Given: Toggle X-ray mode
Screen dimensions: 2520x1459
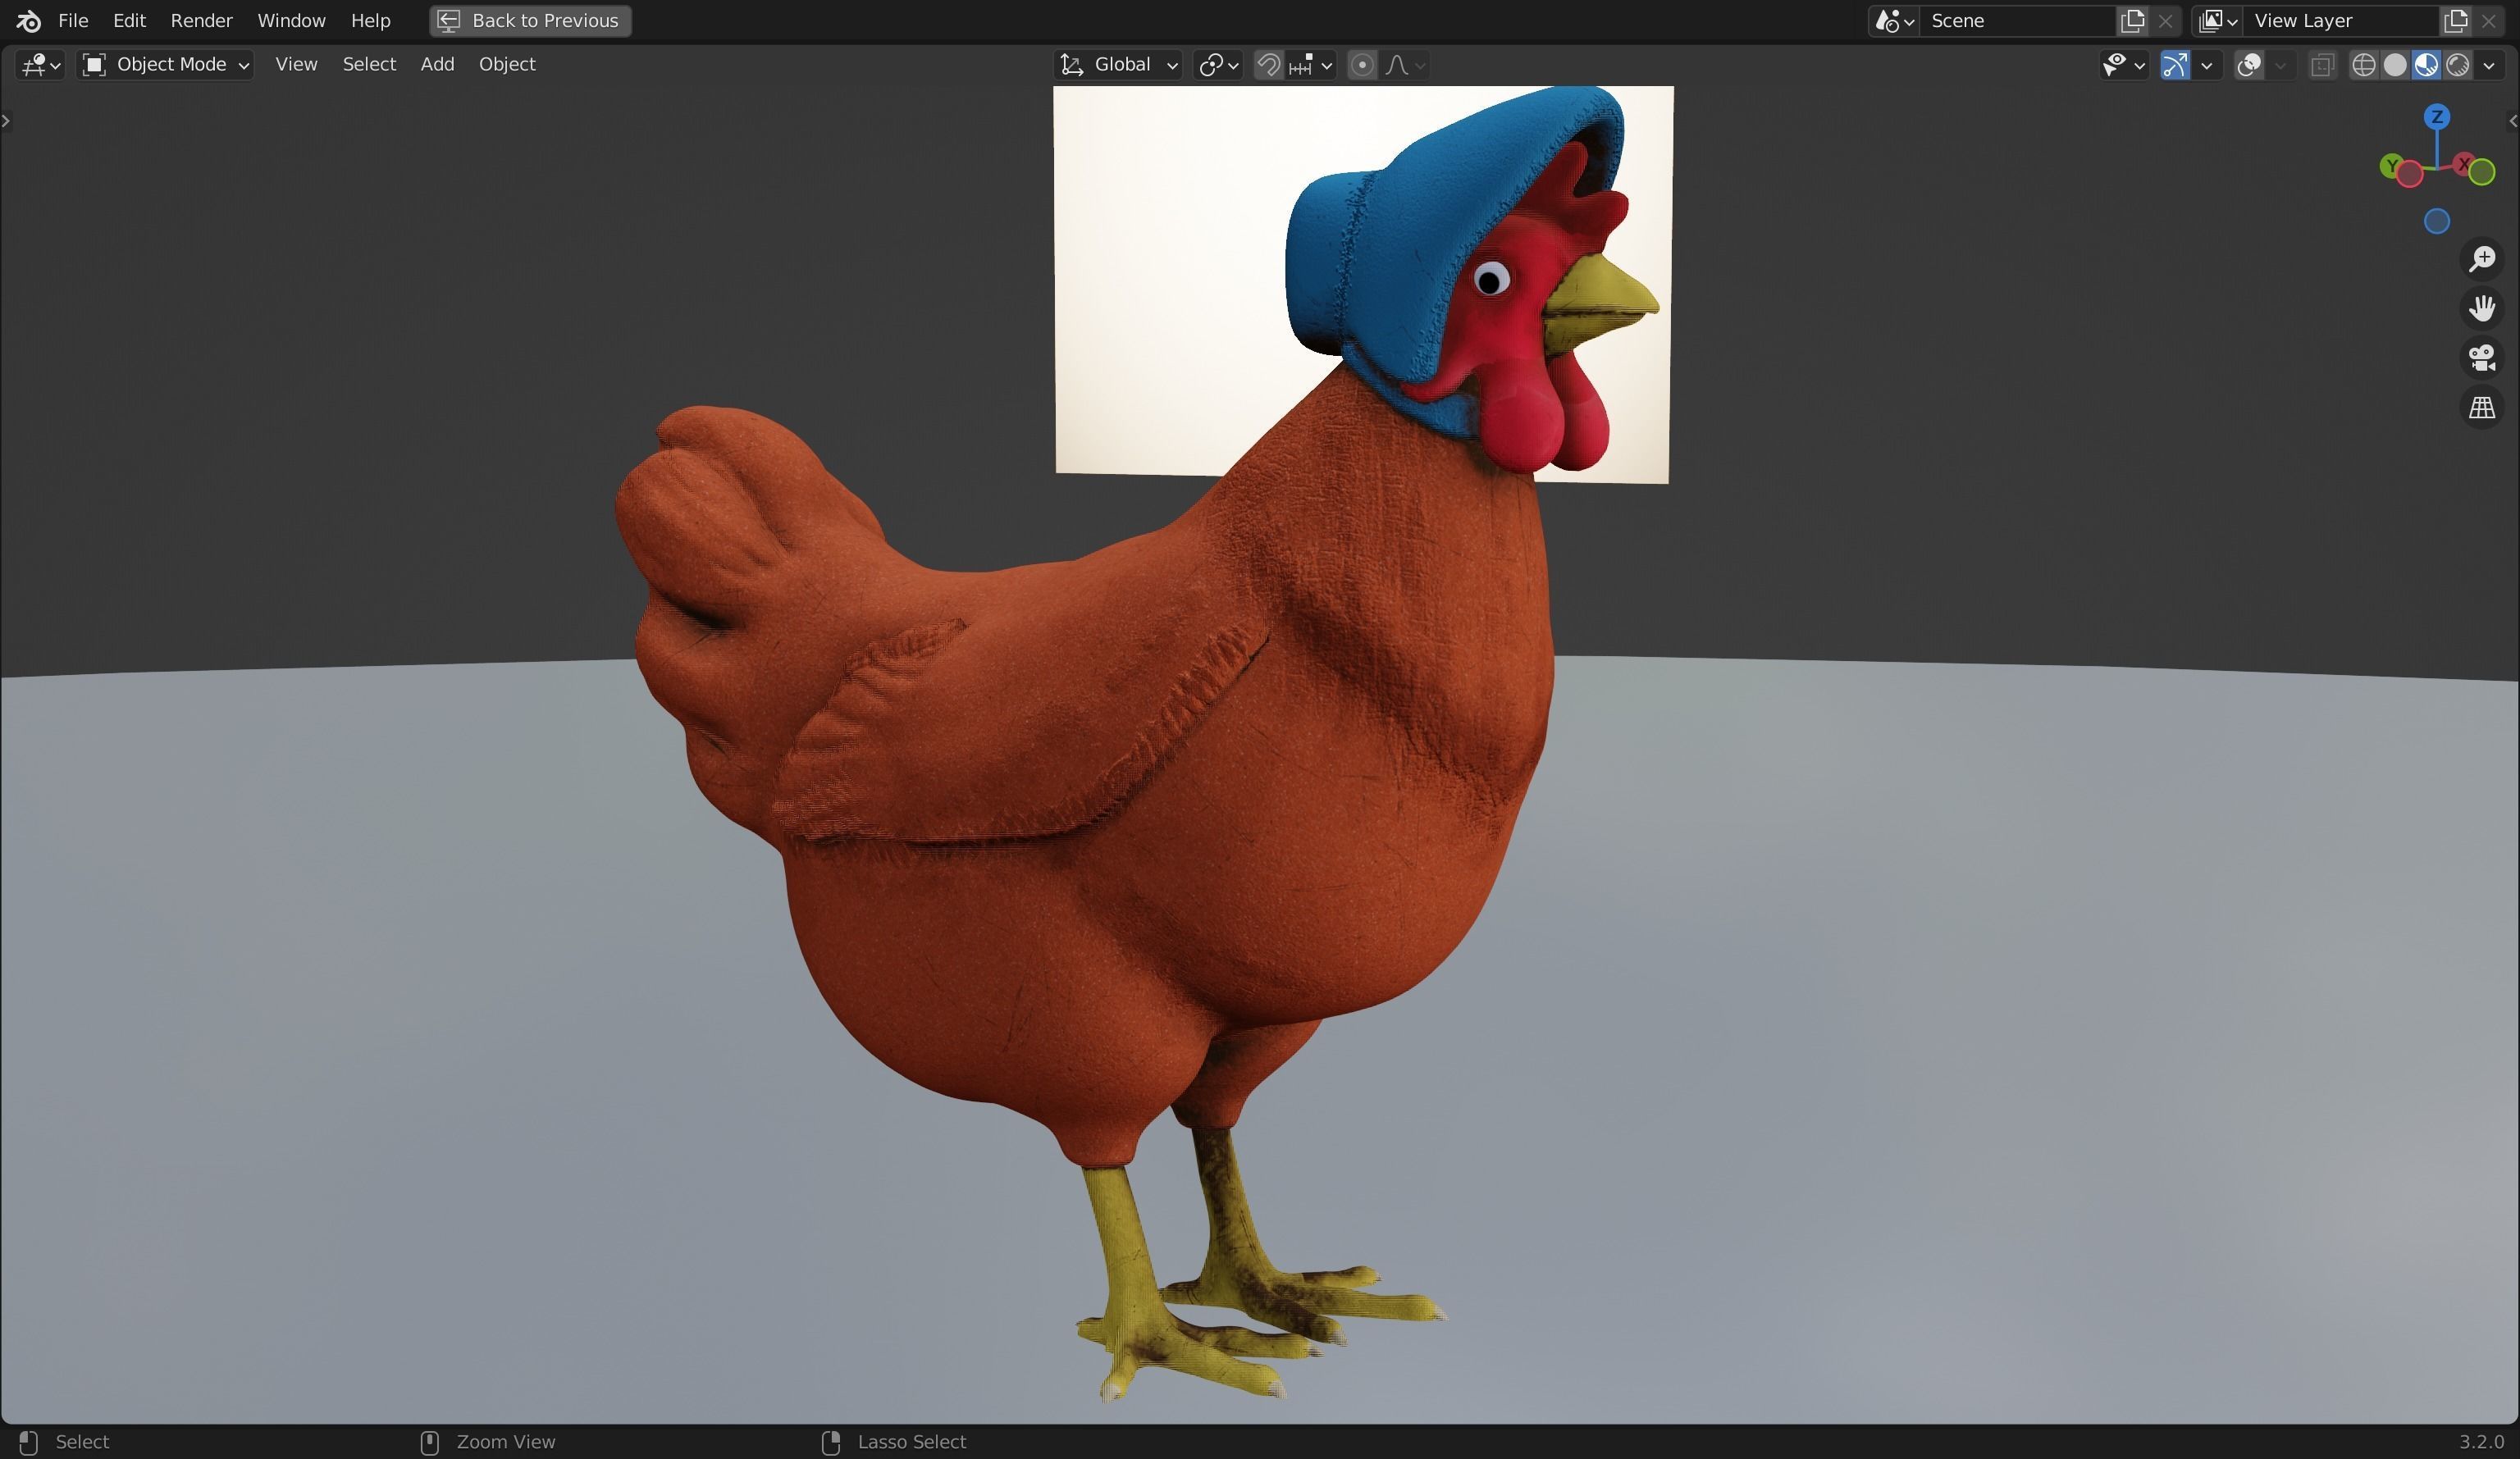Looking at the screenshot, I should (2322, 65).
